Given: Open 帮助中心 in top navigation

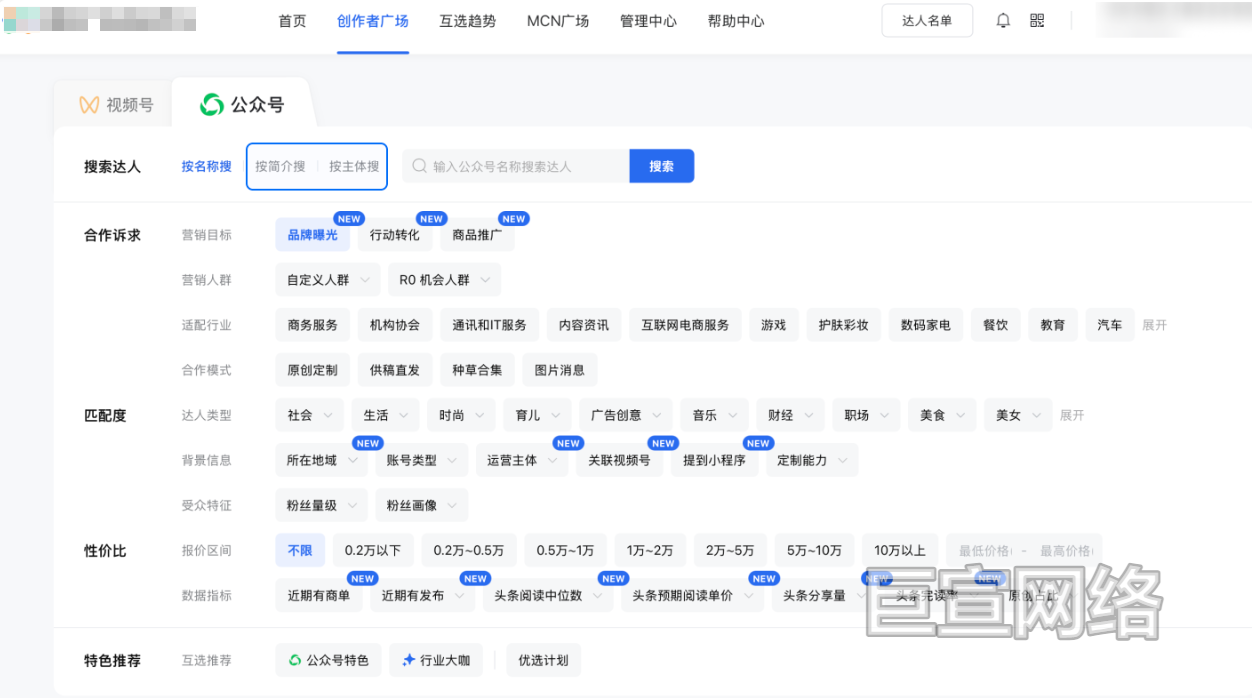Looking at the screenshot, I should pyautogui.click(x=736, y=21).
